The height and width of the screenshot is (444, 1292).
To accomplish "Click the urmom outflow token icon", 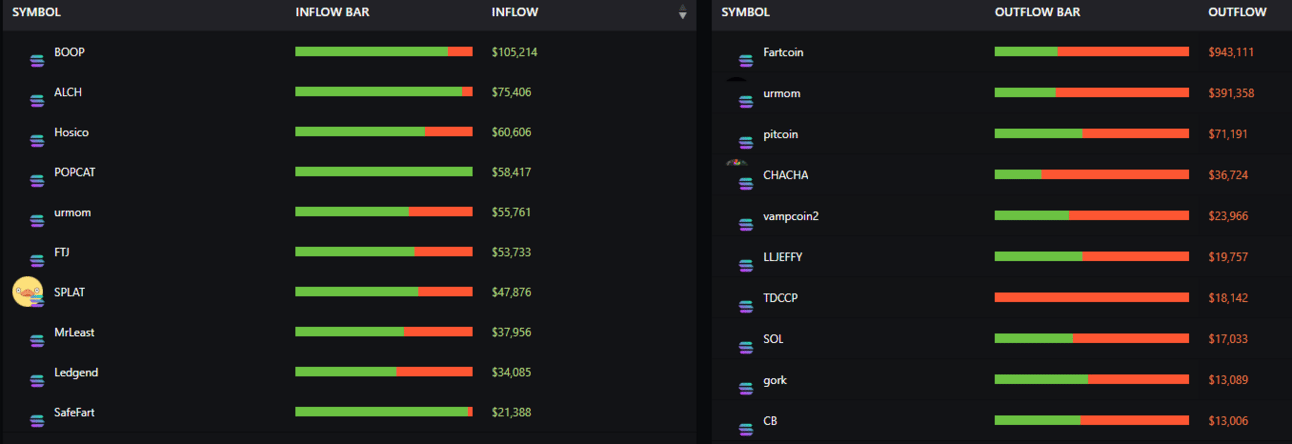I will pos(746,102).
